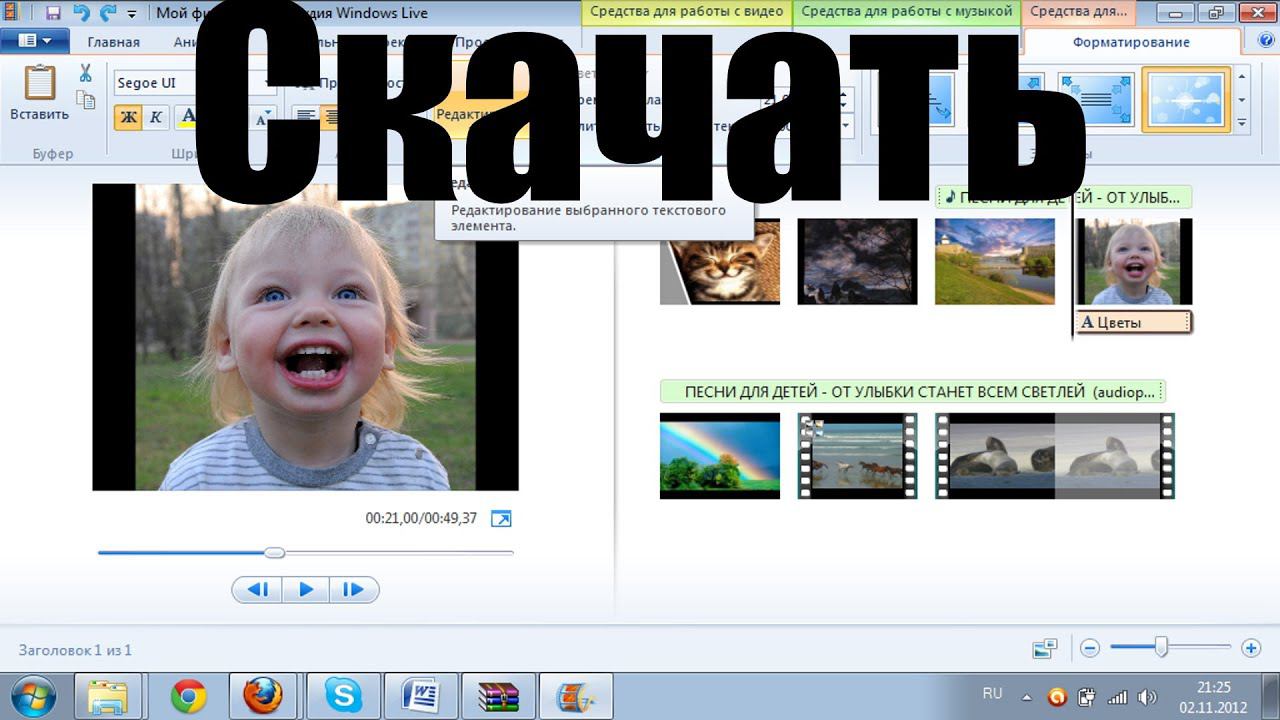Screen dimensions: 1280x720
Task: Expand the full text effects gallery
Action: [x=1242, y=123]
